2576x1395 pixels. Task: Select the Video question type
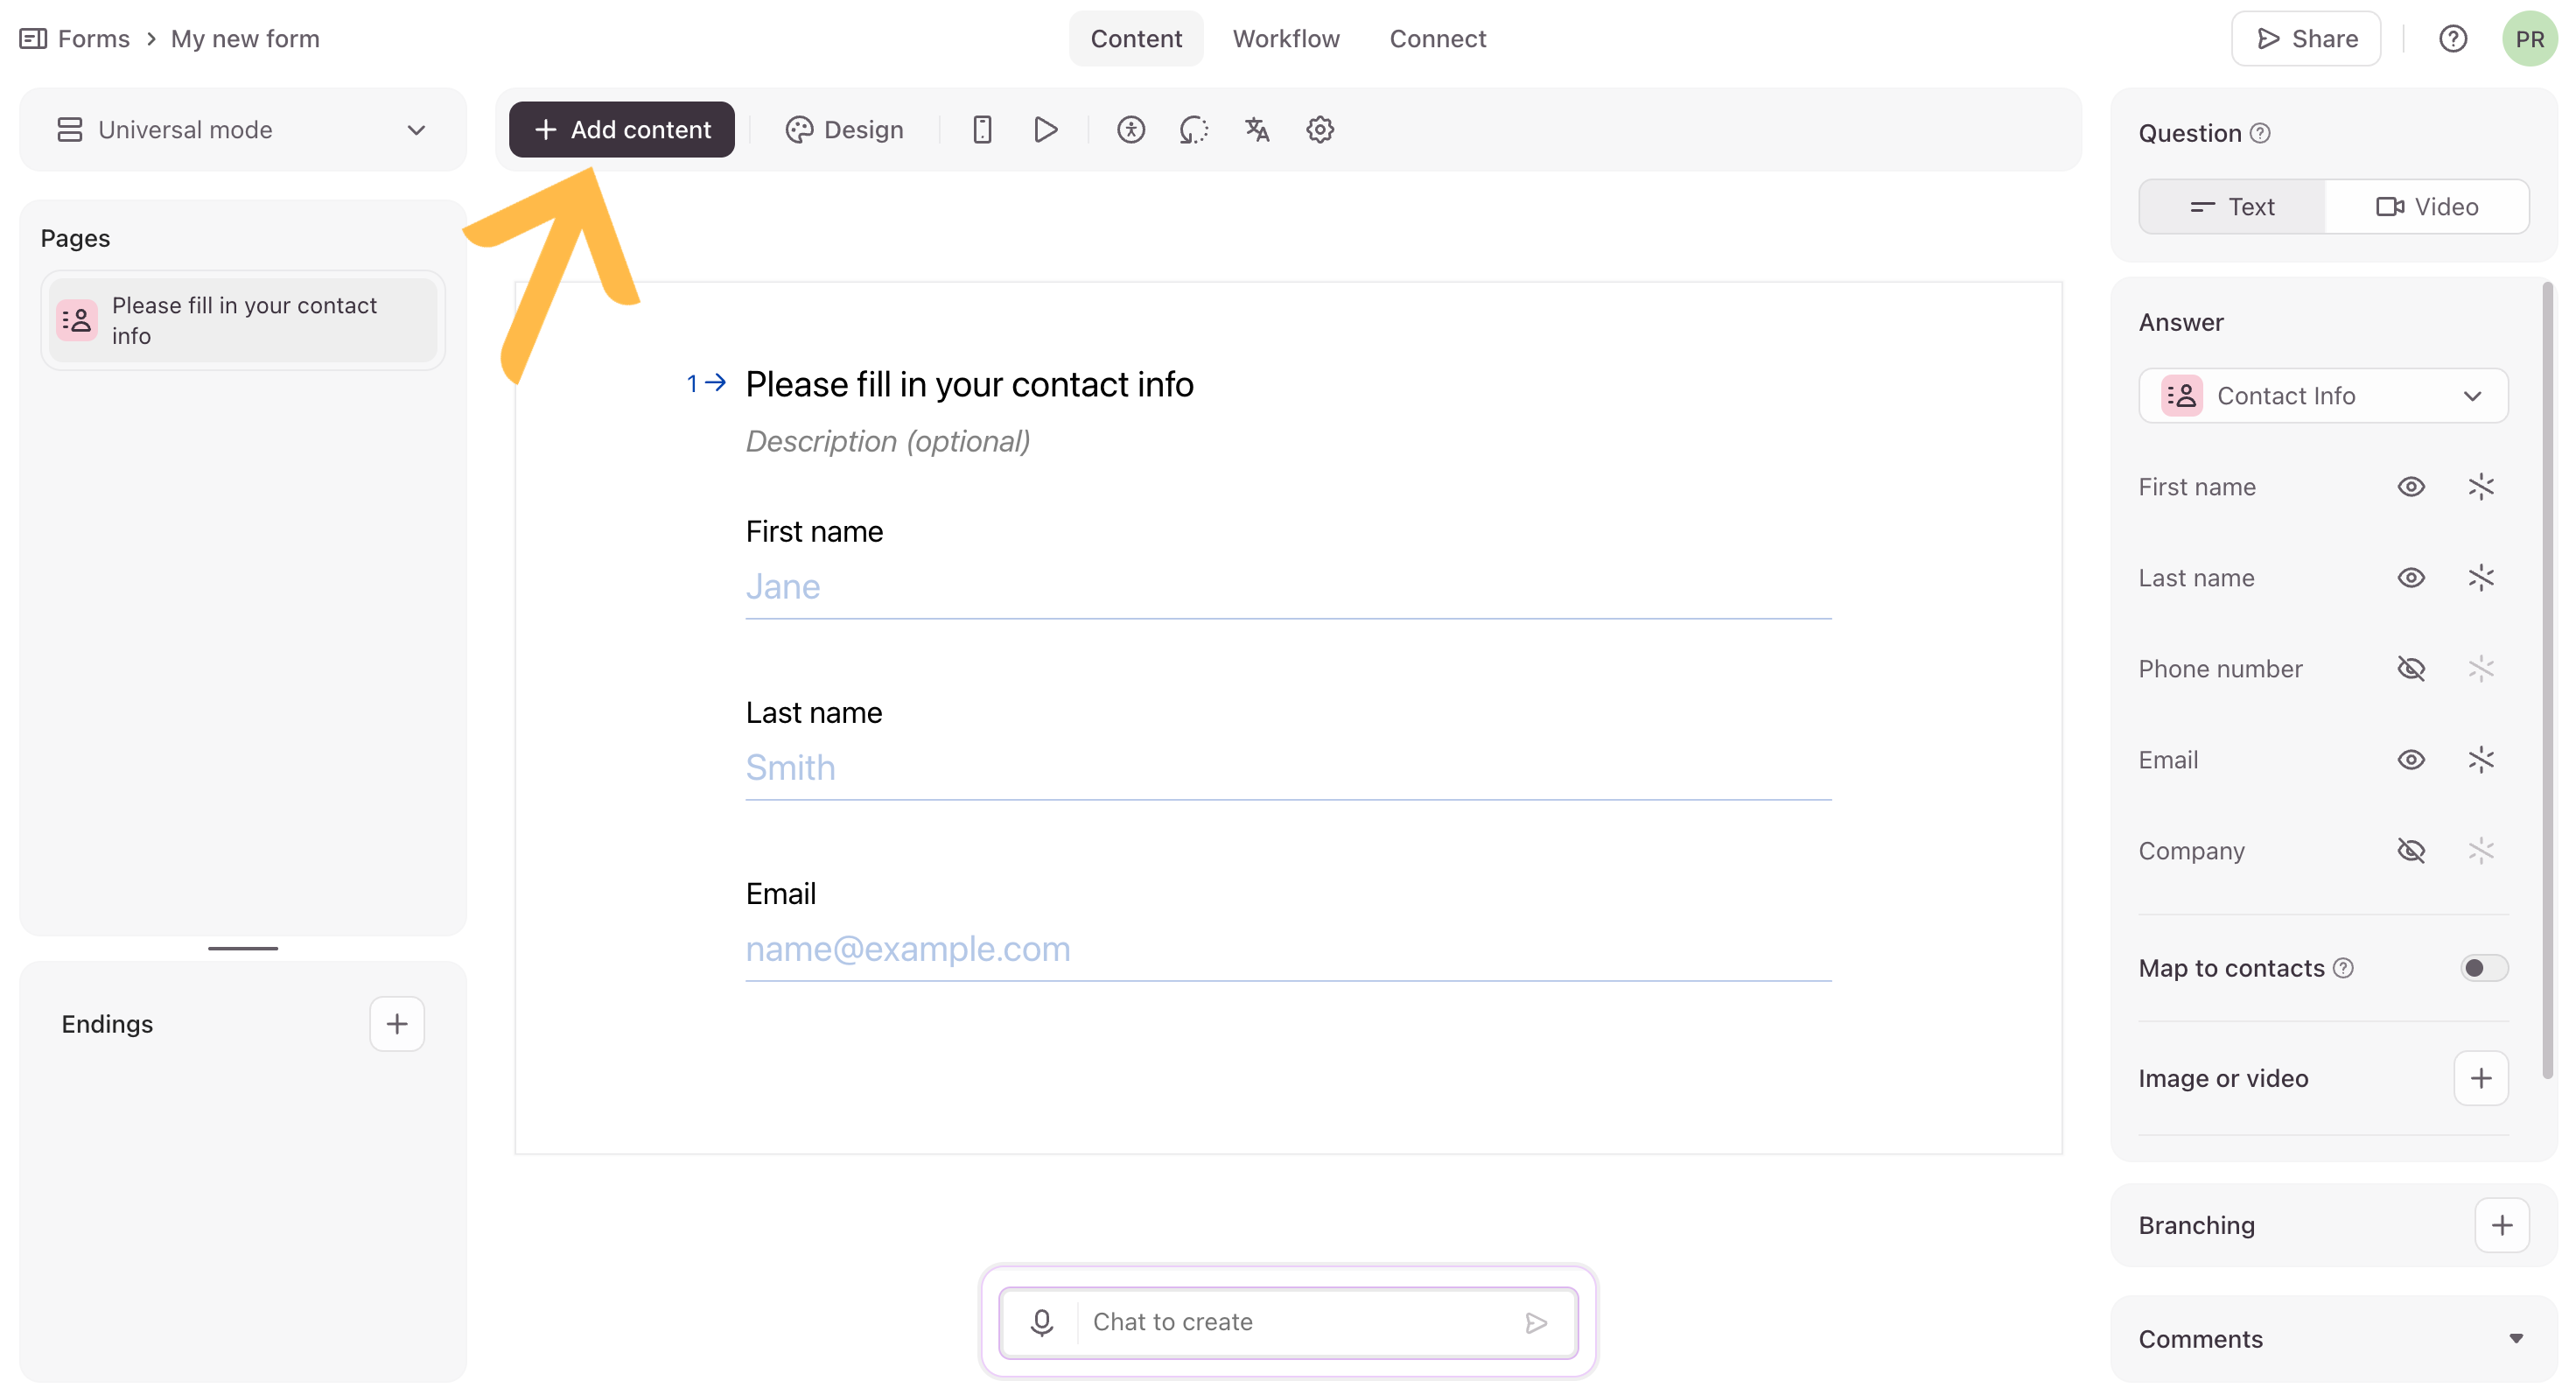2426,207
